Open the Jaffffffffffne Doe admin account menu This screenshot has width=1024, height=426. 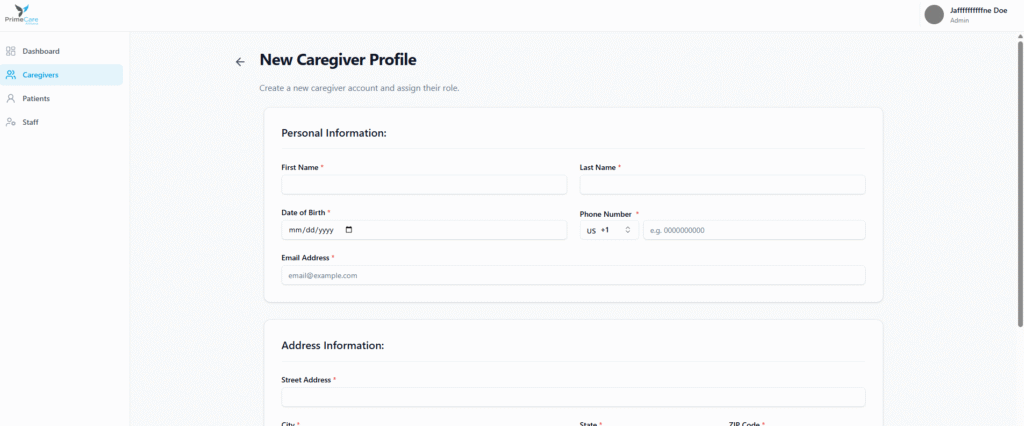(978, 10)
